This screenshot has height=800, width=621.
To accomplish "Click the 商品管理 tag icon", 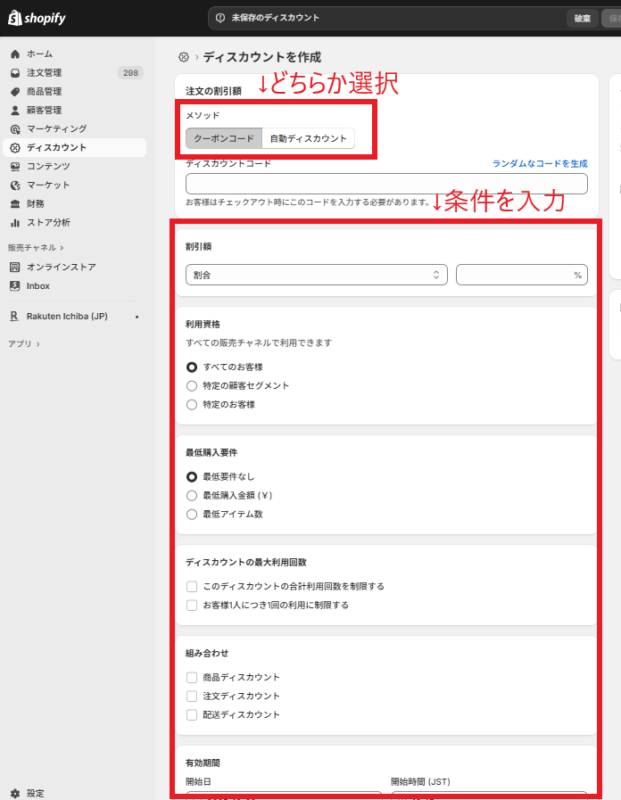I will pyautogui.click(x=15, y=92).
